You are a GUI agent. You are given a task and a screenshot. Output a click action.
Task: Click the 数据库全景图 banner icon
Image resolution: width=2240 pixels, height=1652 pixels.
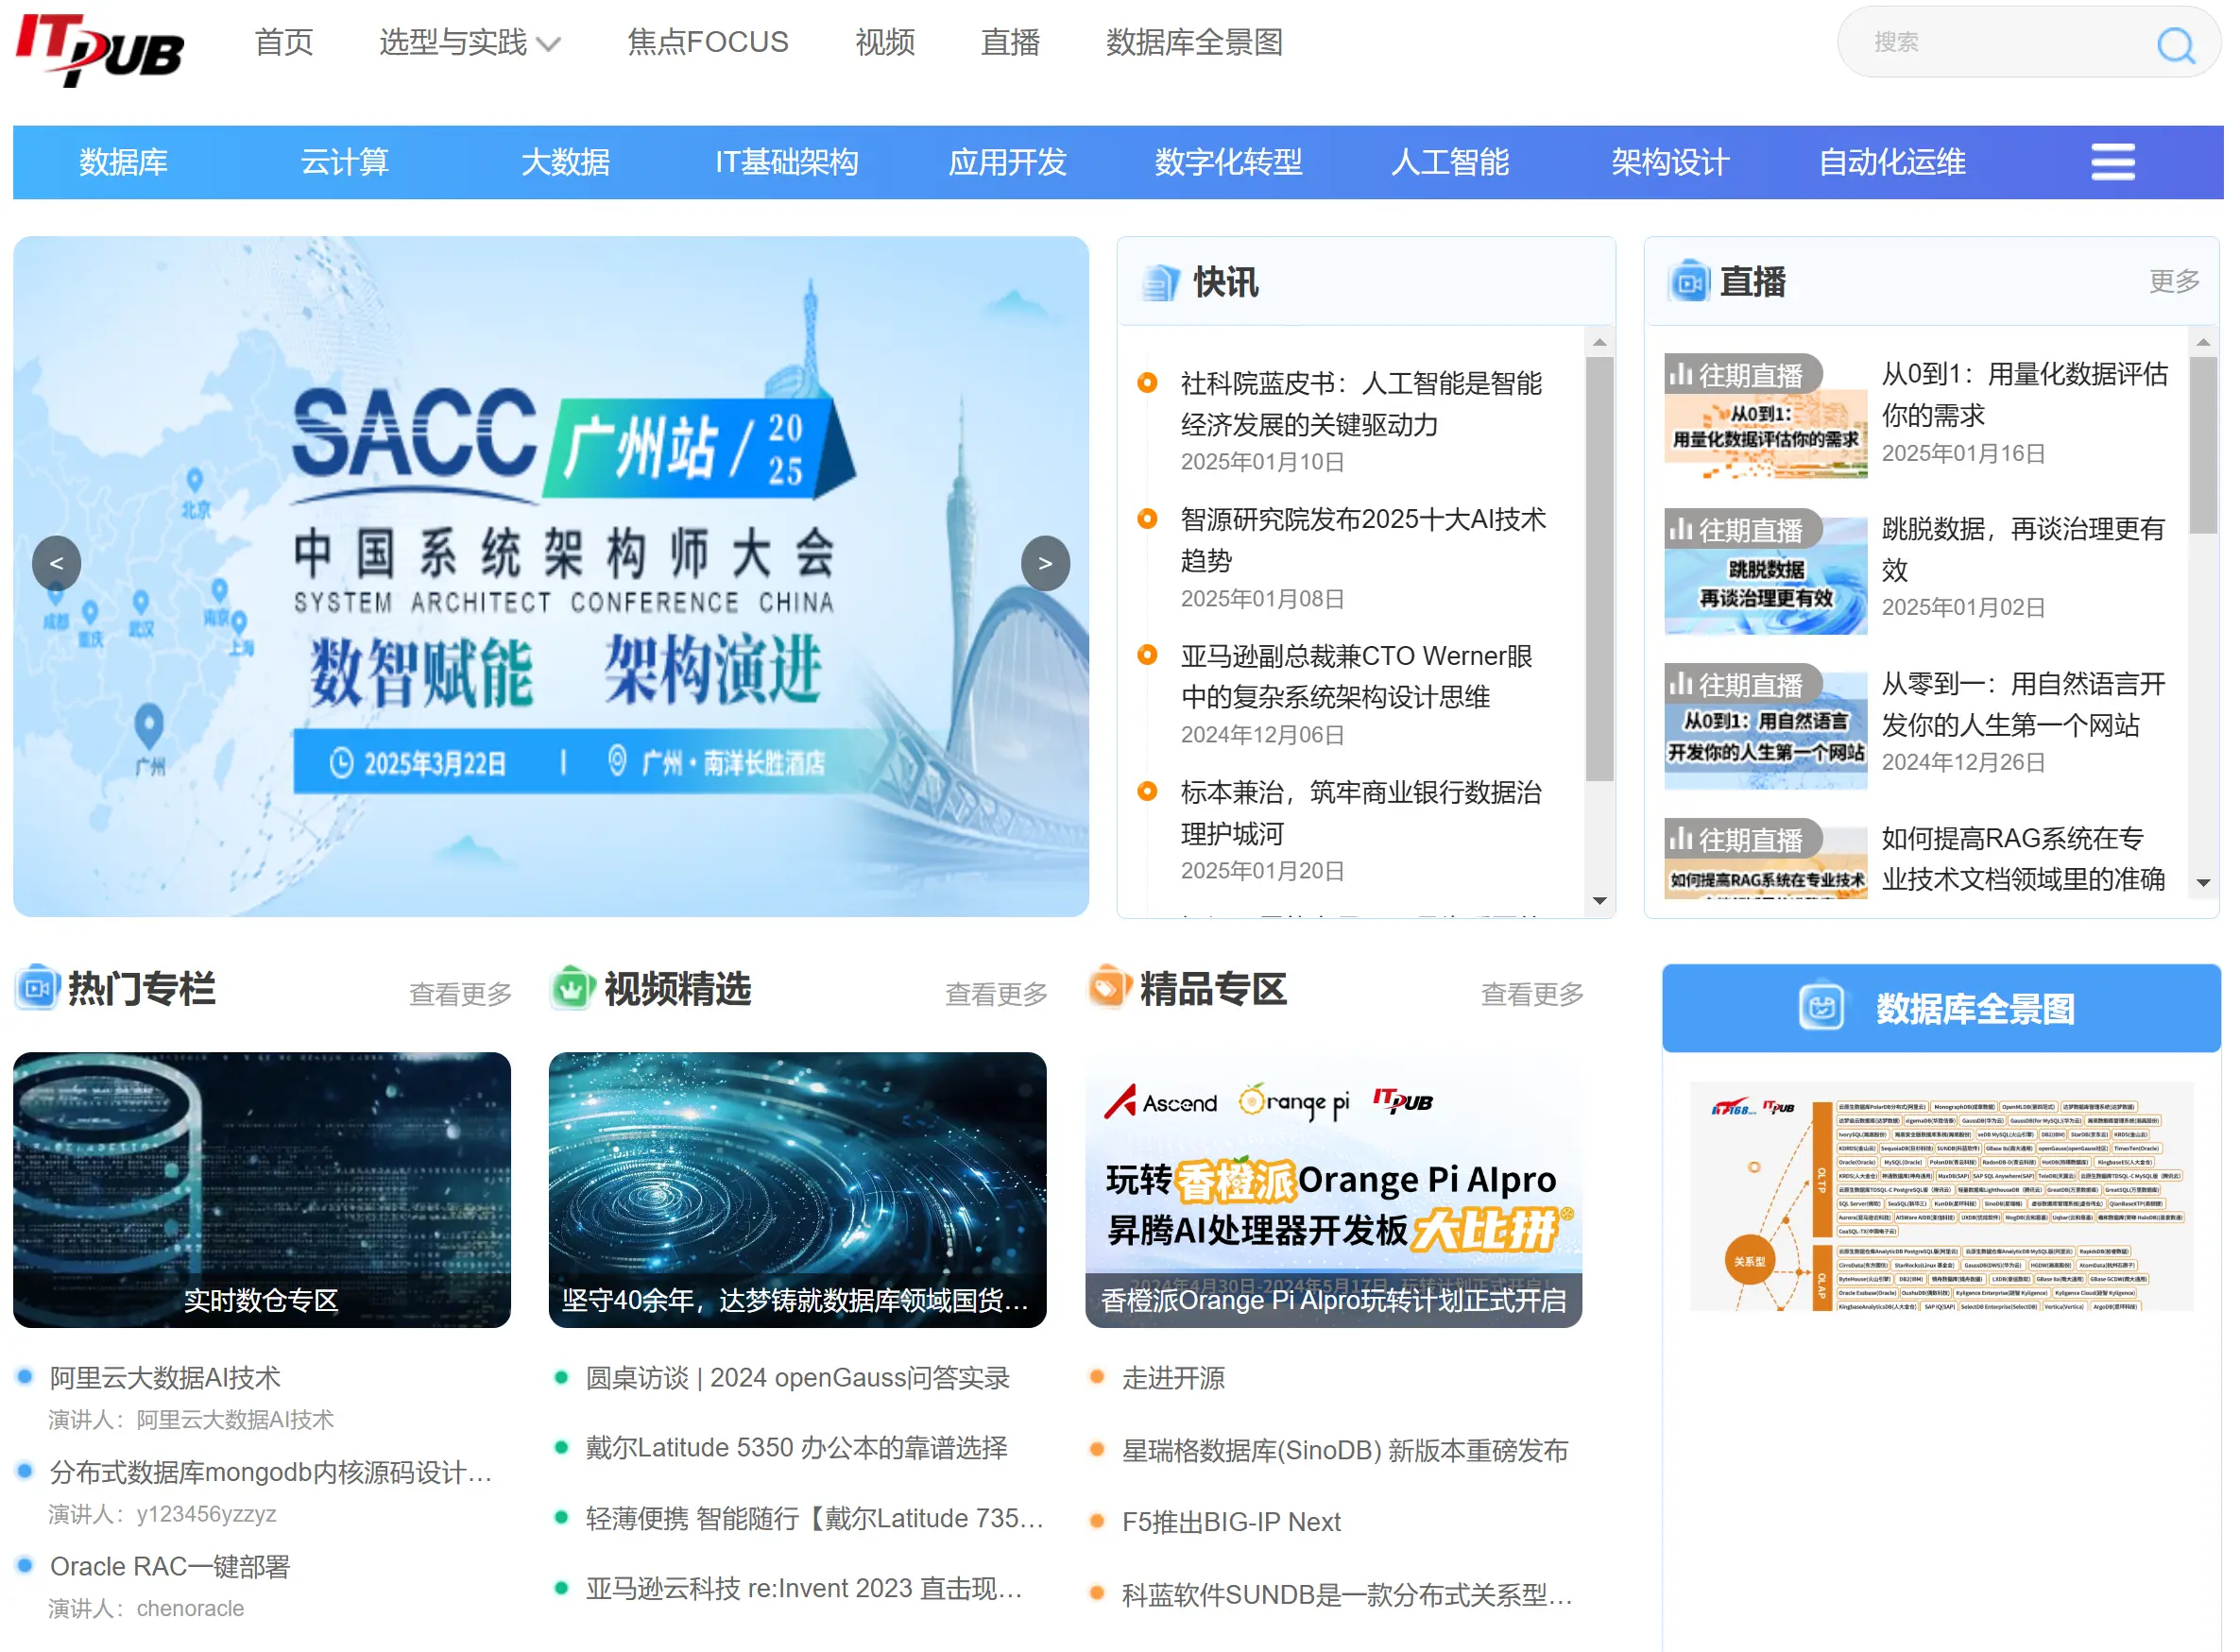pos(1821,1008)
